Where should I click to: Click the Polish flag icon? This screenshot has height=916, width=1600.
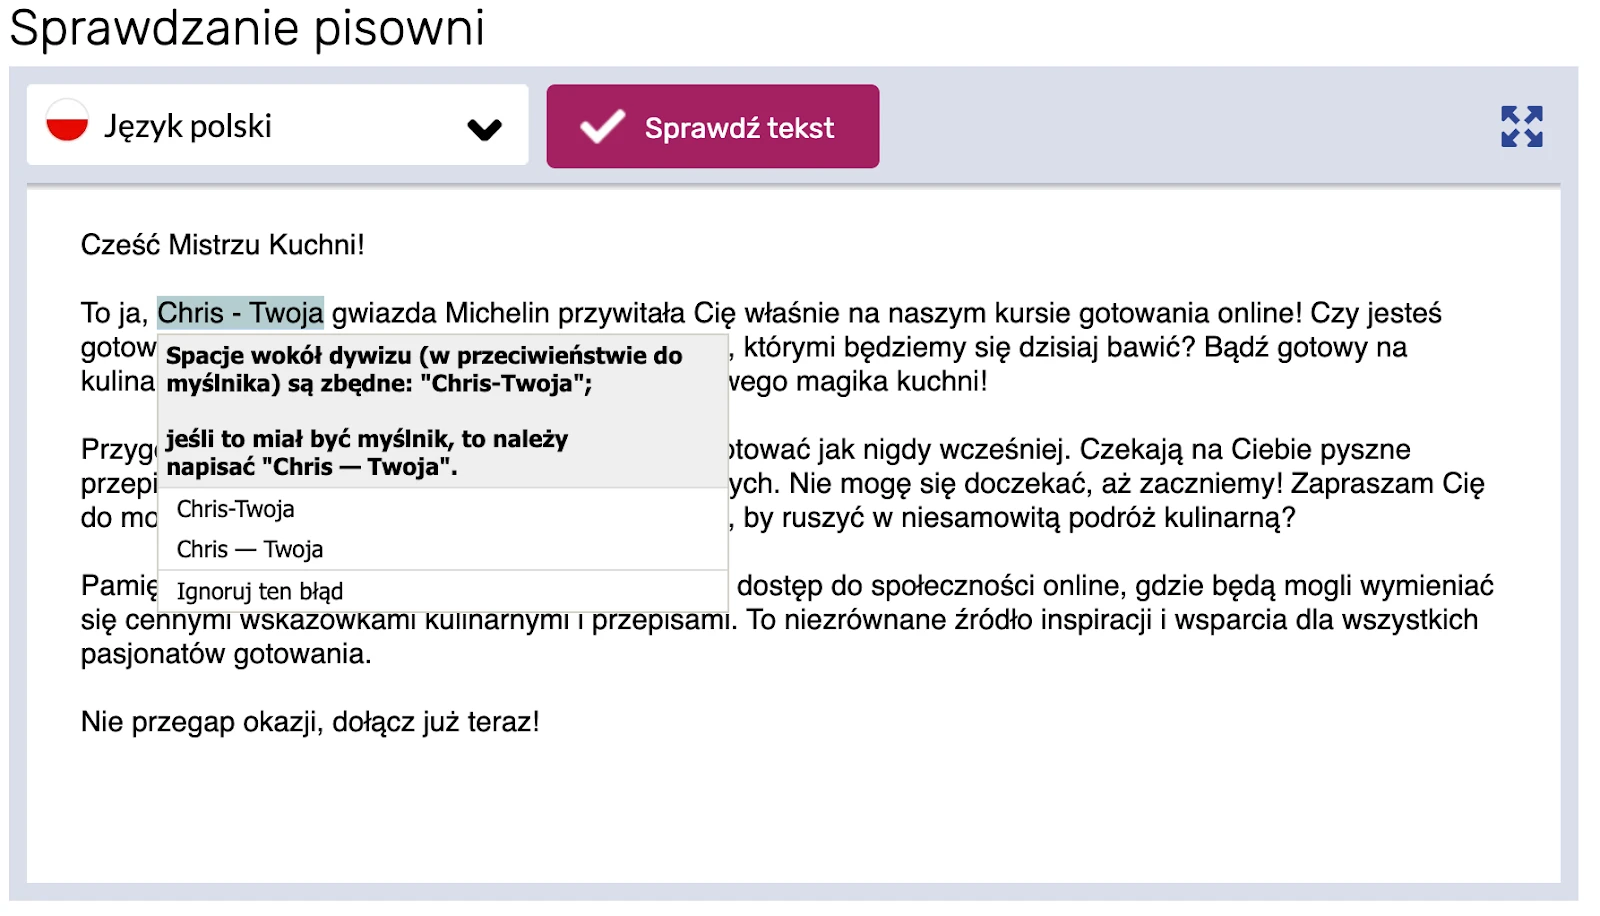67,121
